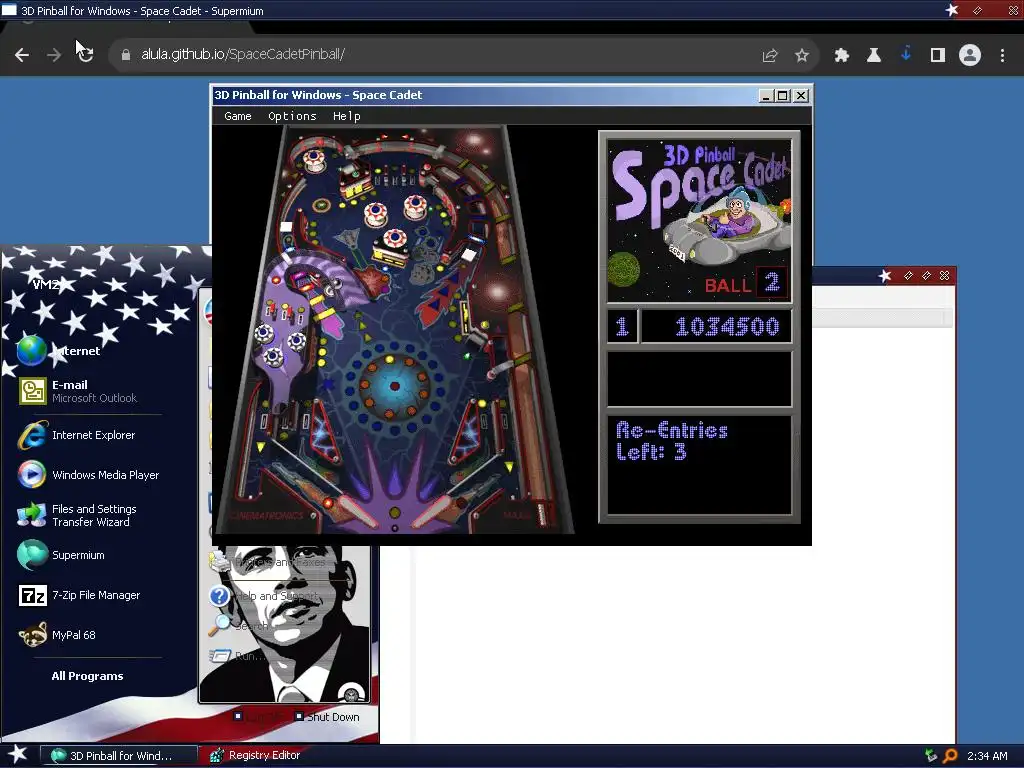Switch to 3D Pinball taskbar button
The width and height of the screenshot is (1024, 768).
(x=118, y=756)
